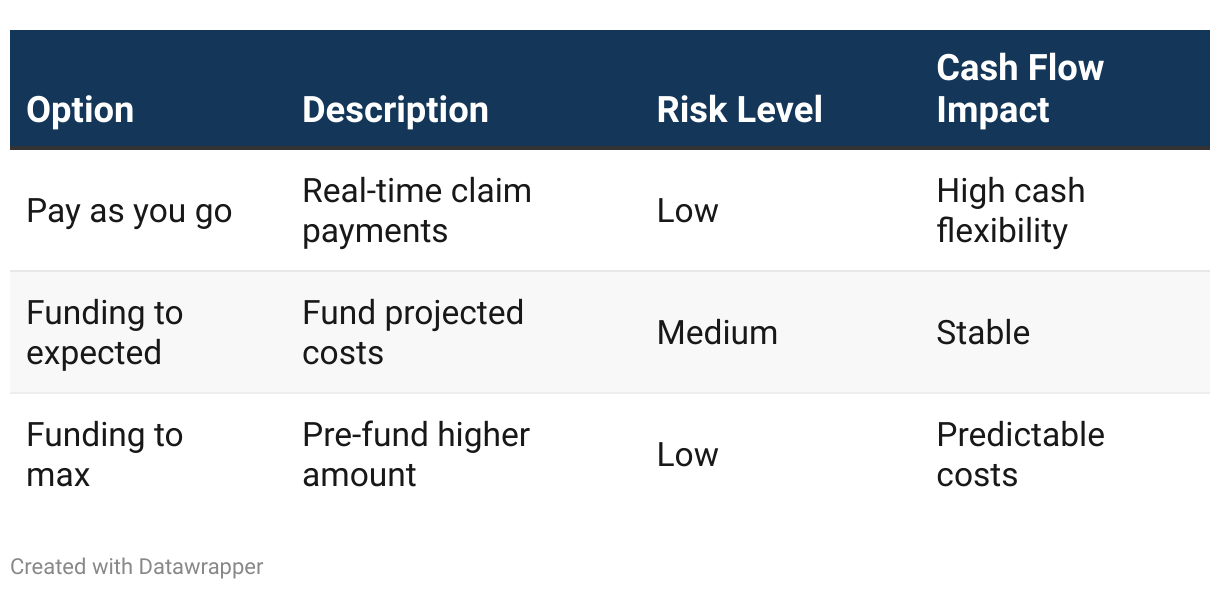Select the Risk Level column header
This screenshot has height=590, width=1220.
[x=739, y=110]
